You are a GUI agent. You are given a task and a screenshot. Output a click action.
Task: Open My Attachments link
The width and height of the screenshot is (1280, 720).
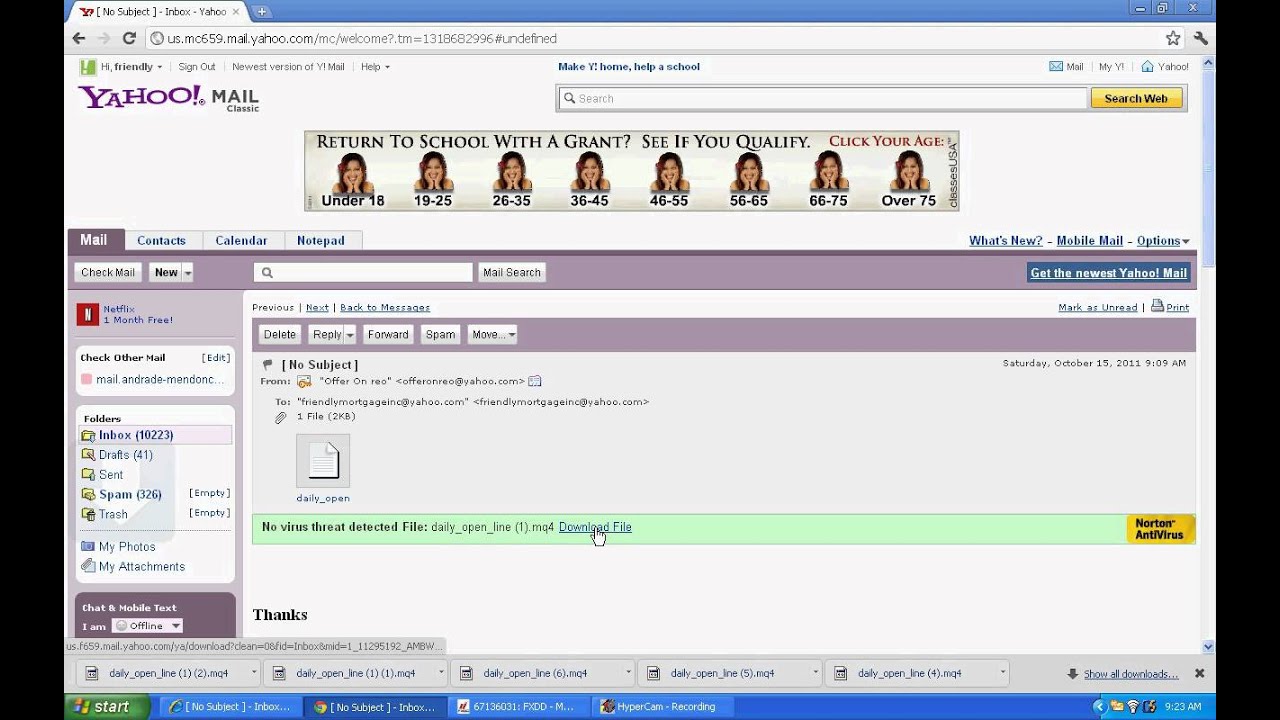pos(141,567)
